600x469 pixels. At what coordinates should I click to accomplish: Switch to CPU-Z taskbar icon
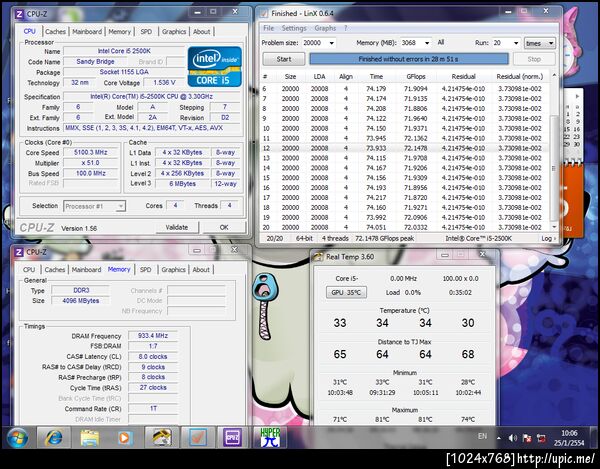233,437
